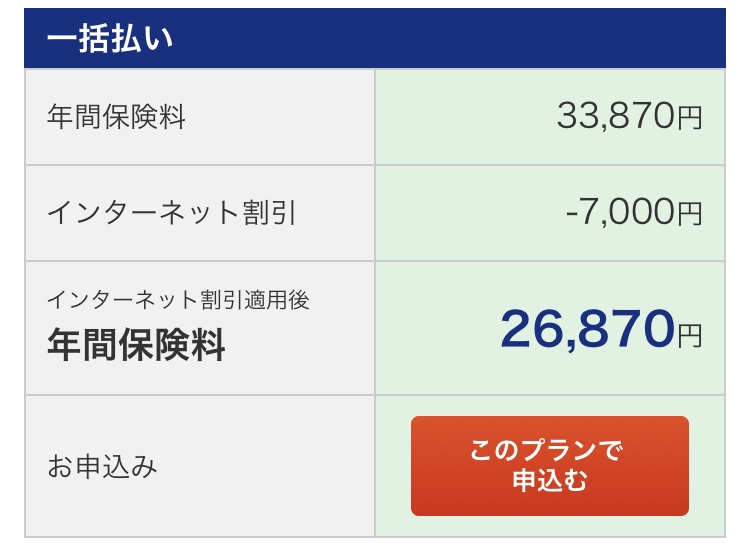Select the インターネット割引 row label
Image resolution: width=750 pixels, height=554 pixels.
(x=172, y=212)
